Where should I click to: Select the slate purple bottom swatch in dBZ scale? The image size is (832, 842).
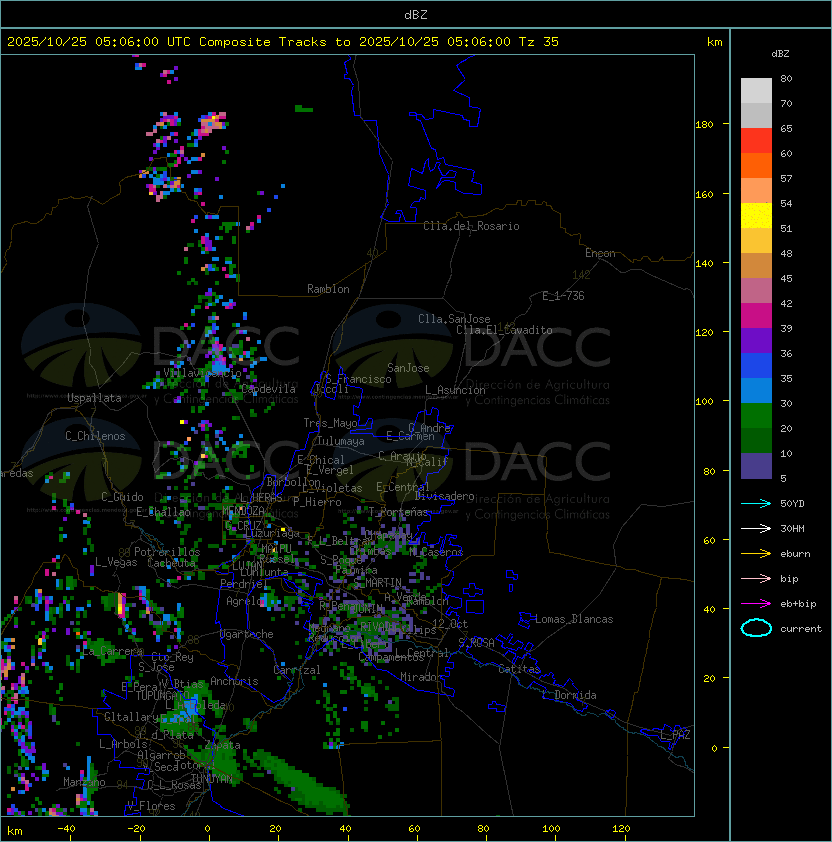pos(756,466)
